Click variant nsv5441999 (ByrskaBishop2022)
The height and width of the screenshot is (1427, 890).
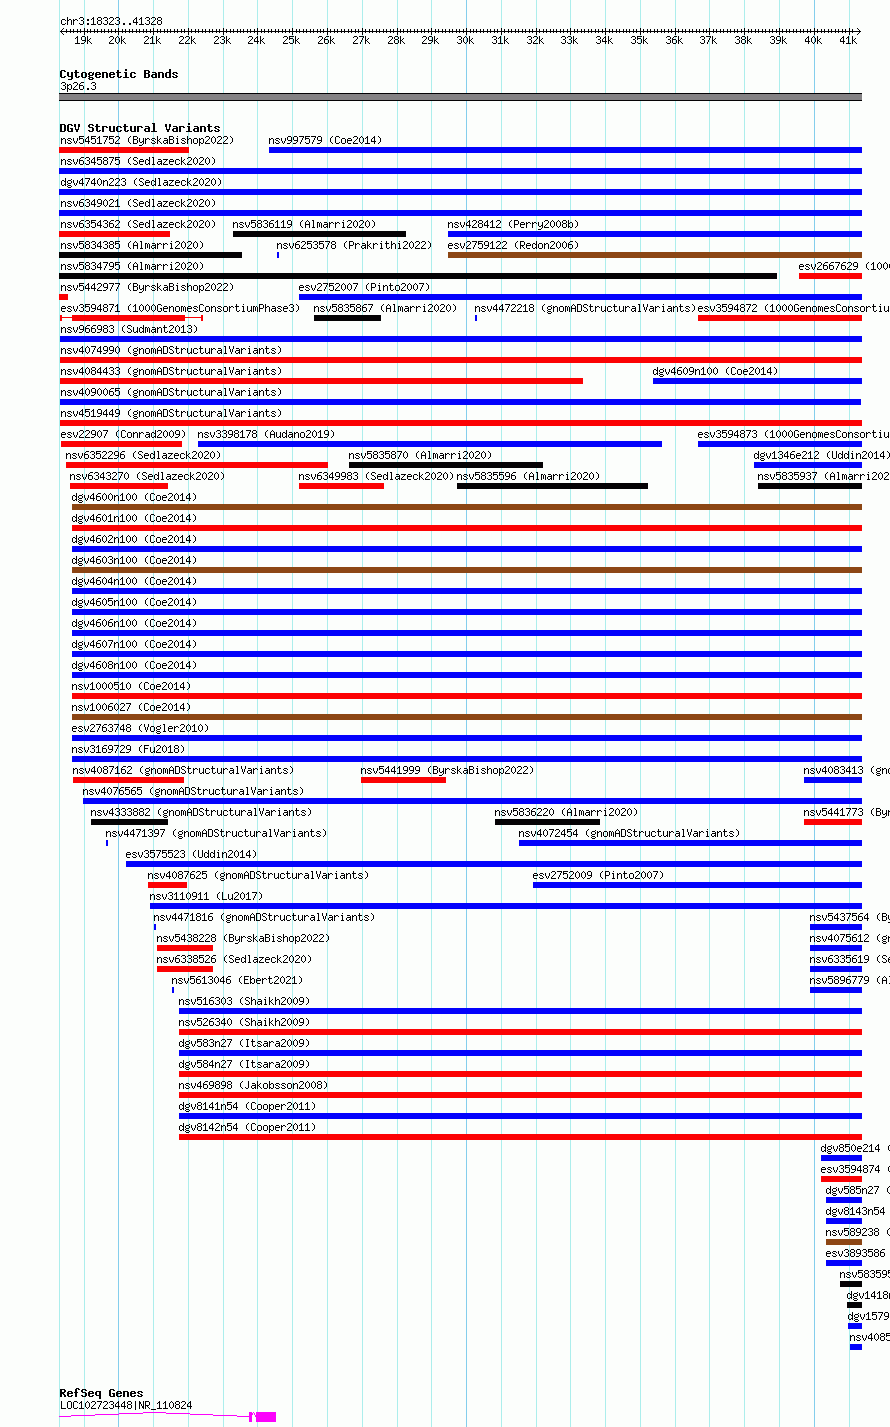pos(403,780)
